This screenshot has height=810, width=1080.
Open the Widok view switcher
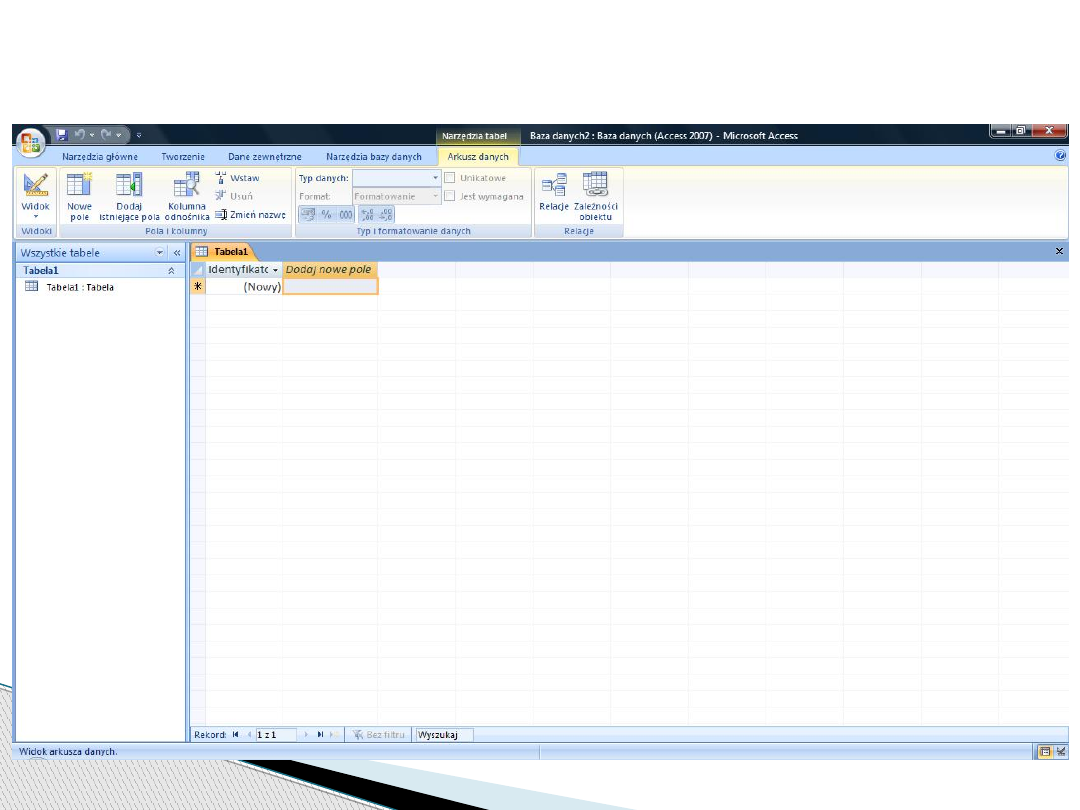(35, 195)
